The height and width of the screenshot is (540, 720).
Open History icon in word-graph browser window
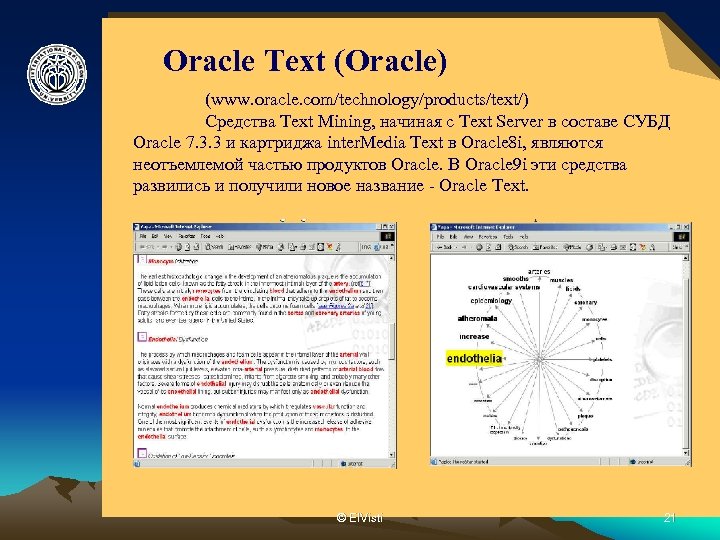point(590,247)
